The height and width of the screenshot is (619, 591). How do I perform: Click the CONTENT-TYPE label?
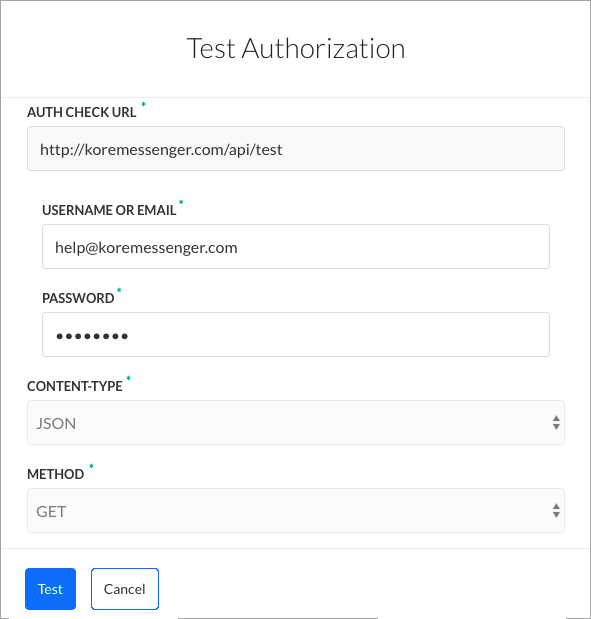pos(75,386)
